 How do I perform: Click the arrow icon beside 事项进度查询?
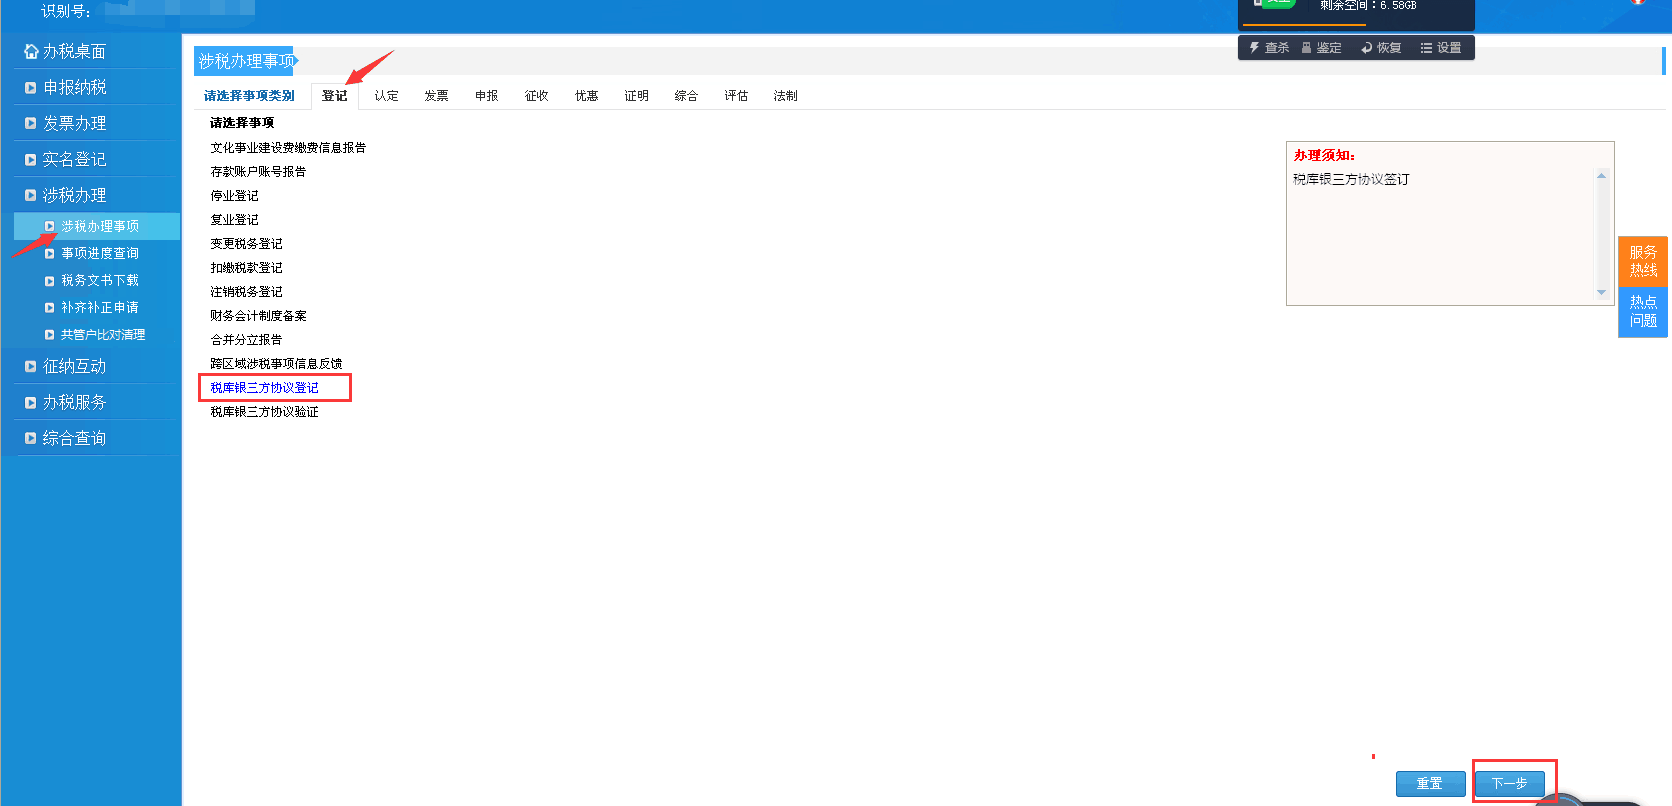pyautogui.click(x=49, y=254)
